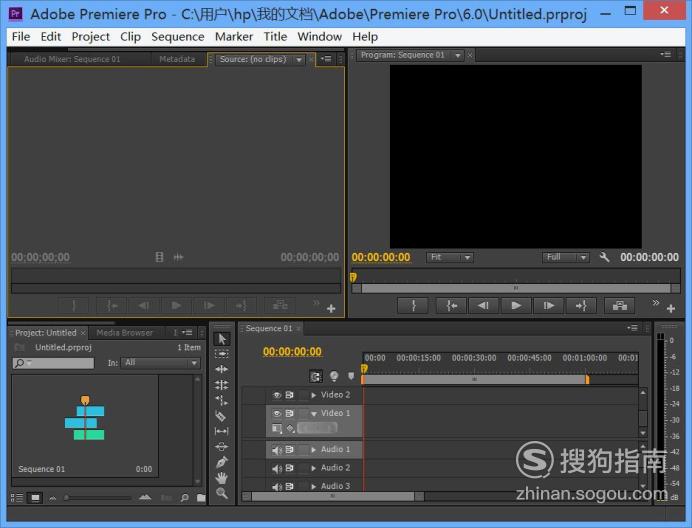Click the timeline timecode 00:00:00:00
The image size is (692, 528).
click(292, 351)
